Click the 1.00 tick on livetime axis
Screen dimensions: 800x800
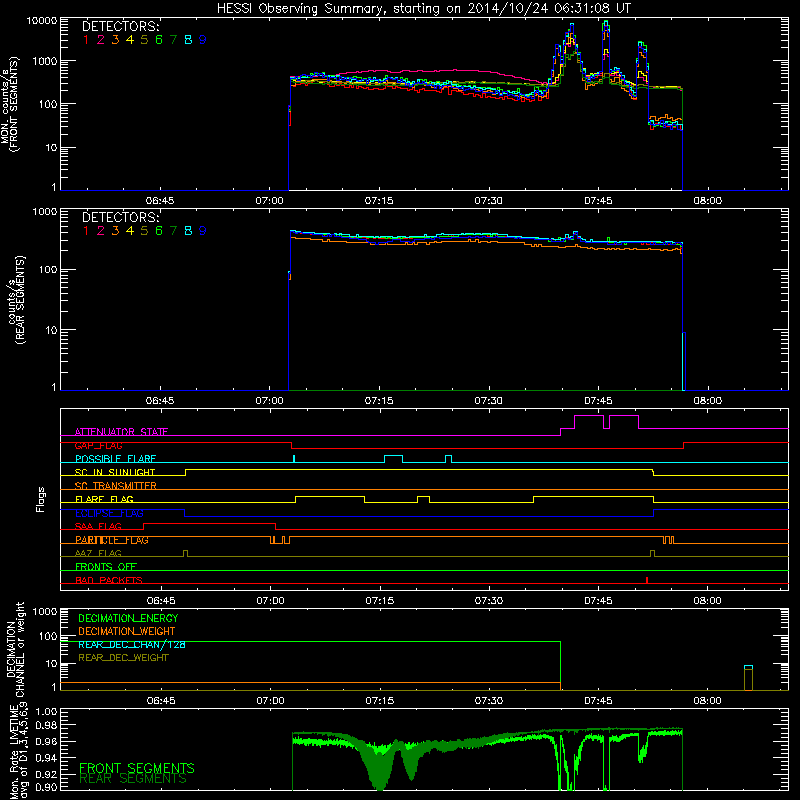(x=47, y=712)
